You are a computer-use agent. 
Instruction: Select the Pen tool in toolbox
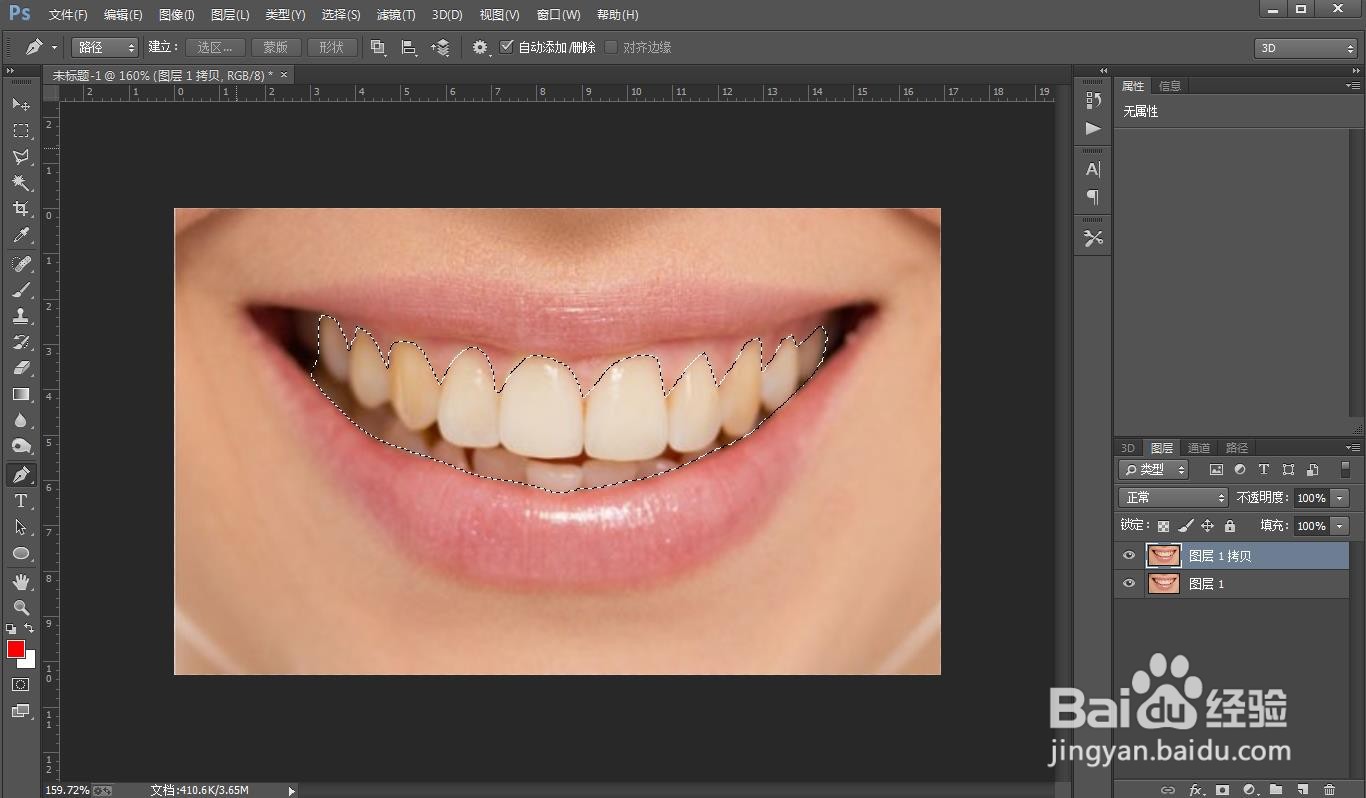coord(20,475)
